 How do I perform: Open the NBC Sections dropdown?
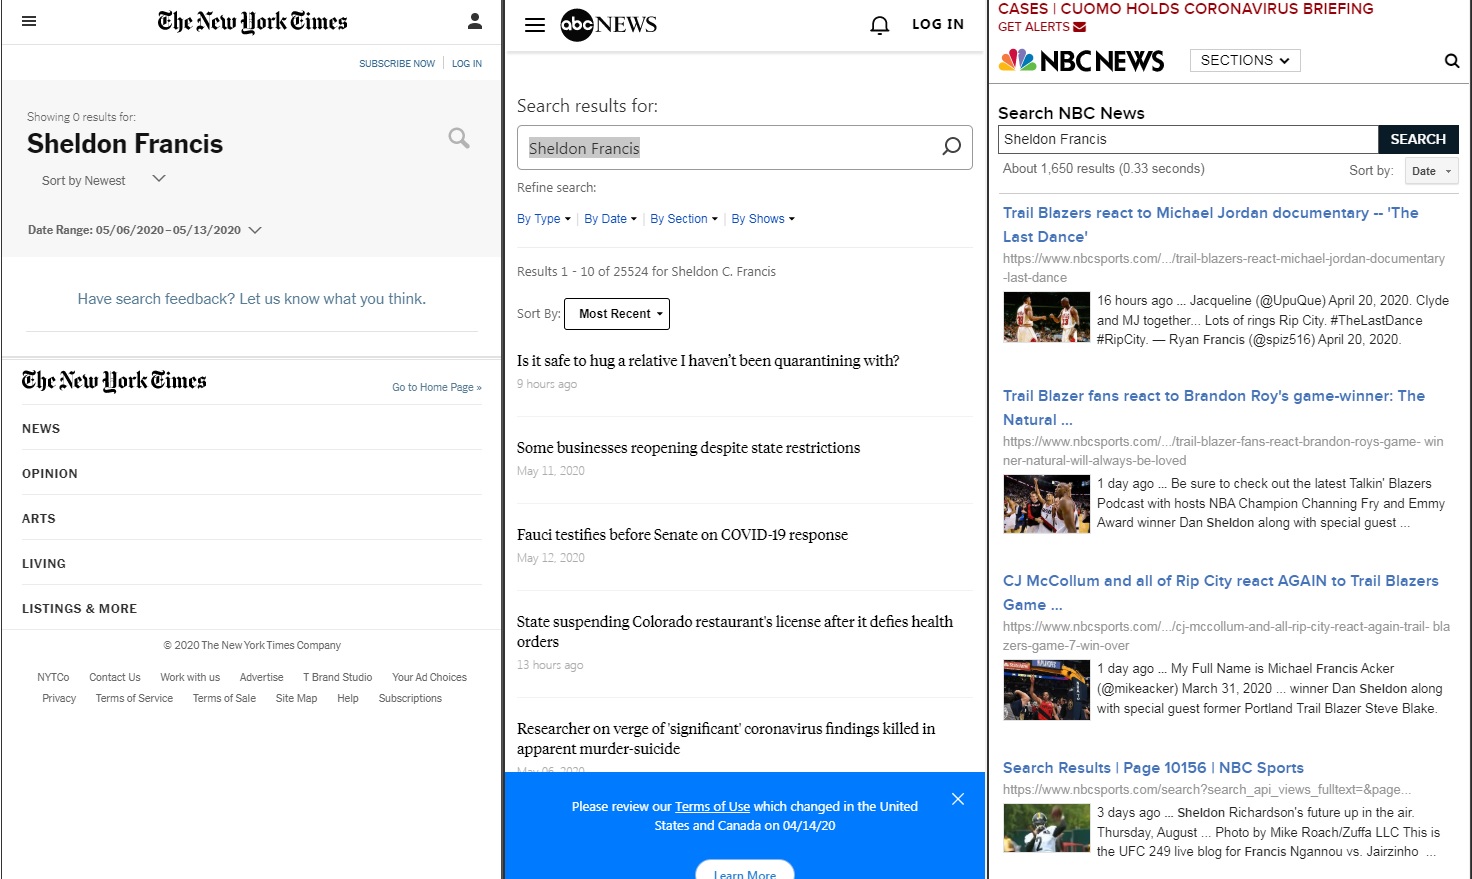click(x=1245, y=60)
